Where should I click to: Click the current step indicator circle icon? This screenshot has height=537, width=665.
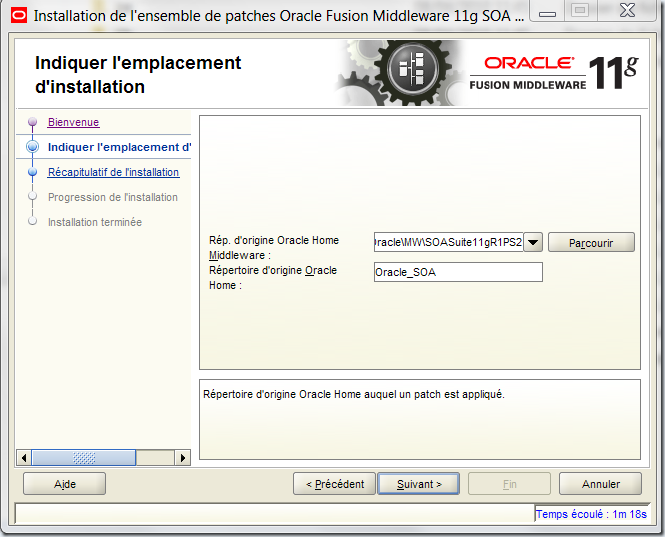click(x=33, y=147)
